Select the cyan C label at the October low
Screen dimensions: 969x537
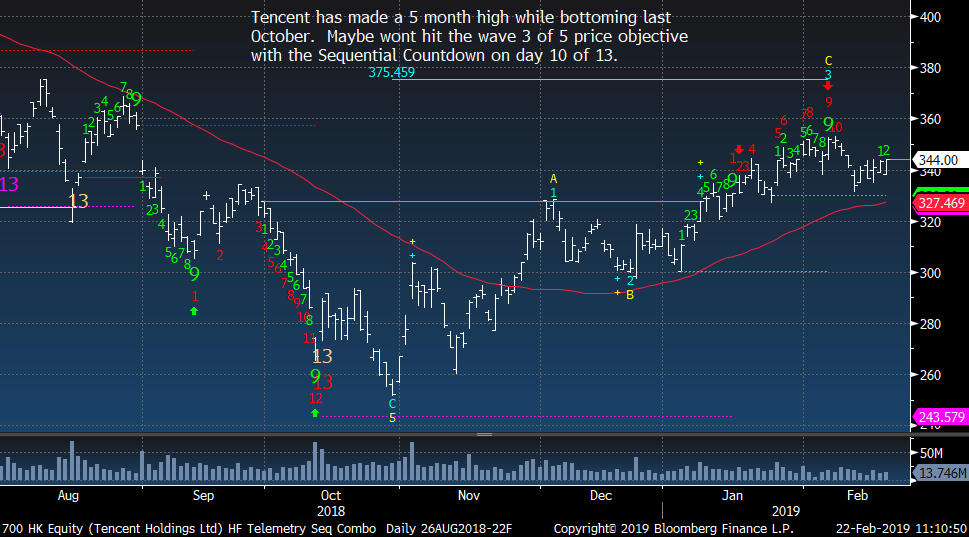[392, 404]
